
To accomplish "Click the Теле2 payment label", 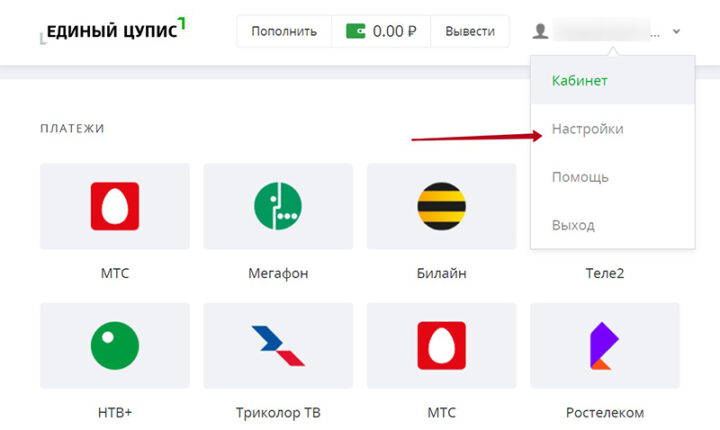I will click(604, 273).
